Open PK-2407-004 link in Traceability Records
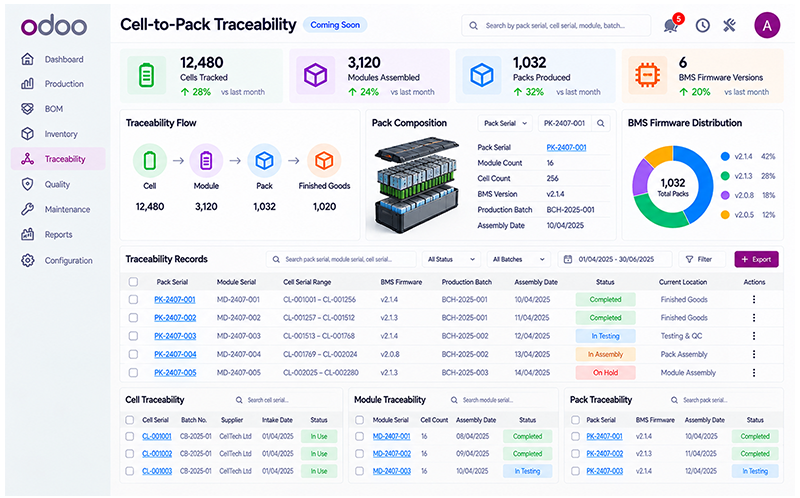Screen dimensions: 800x498 (175, 354)
